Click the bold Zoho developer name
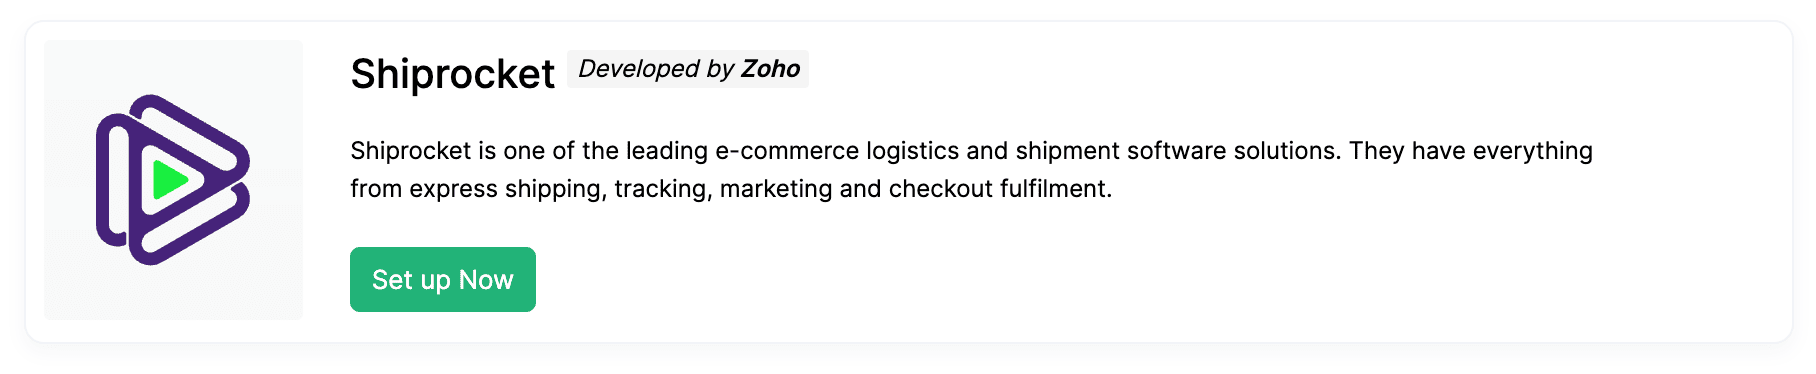Image resolution: width=1816 pixels, height=374 pixels. click(x=770, y=69)
